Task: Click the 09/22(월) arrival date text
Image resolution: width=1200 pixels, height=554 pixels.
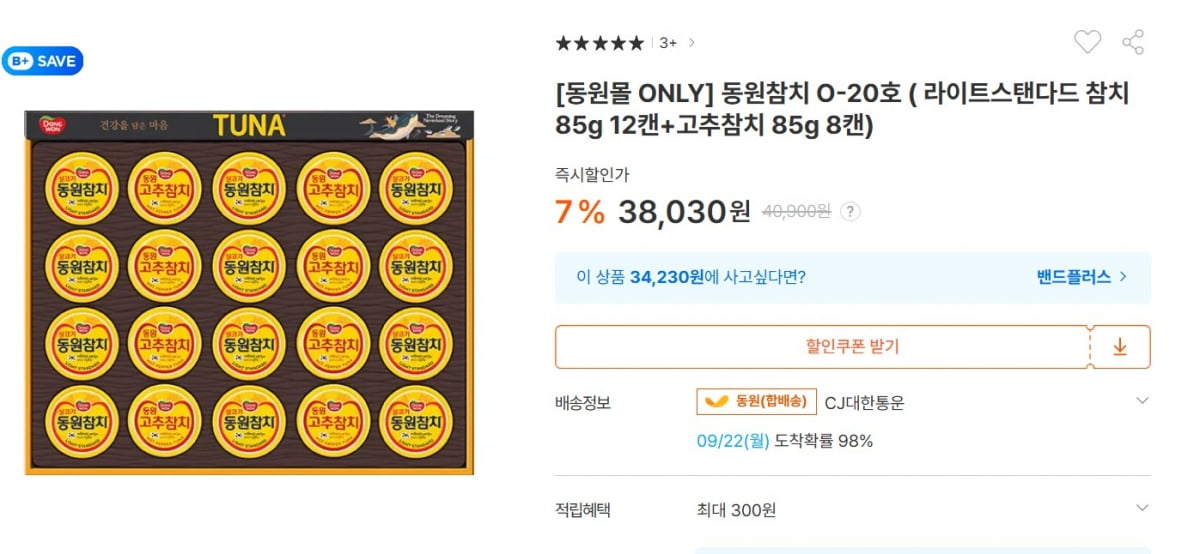Action: 733,441
